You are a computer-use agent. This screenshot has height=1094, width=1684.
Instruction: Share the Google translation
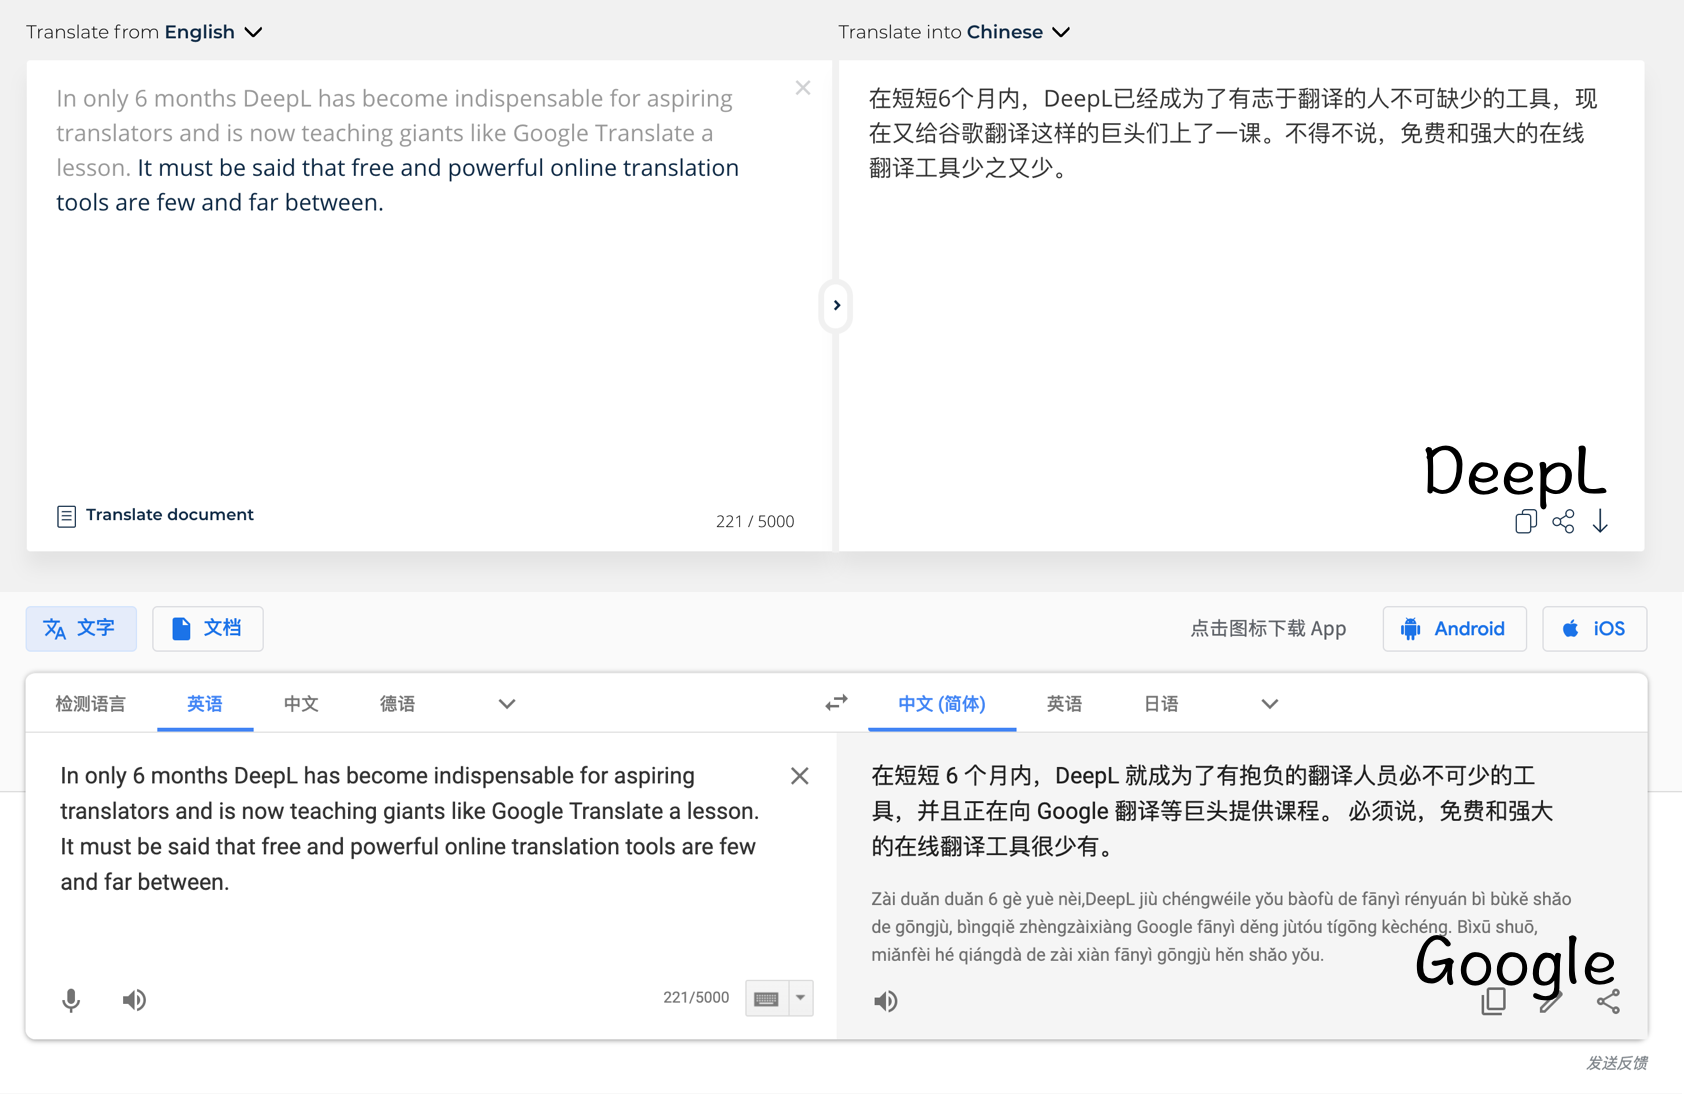(x=1609, y=1000)
